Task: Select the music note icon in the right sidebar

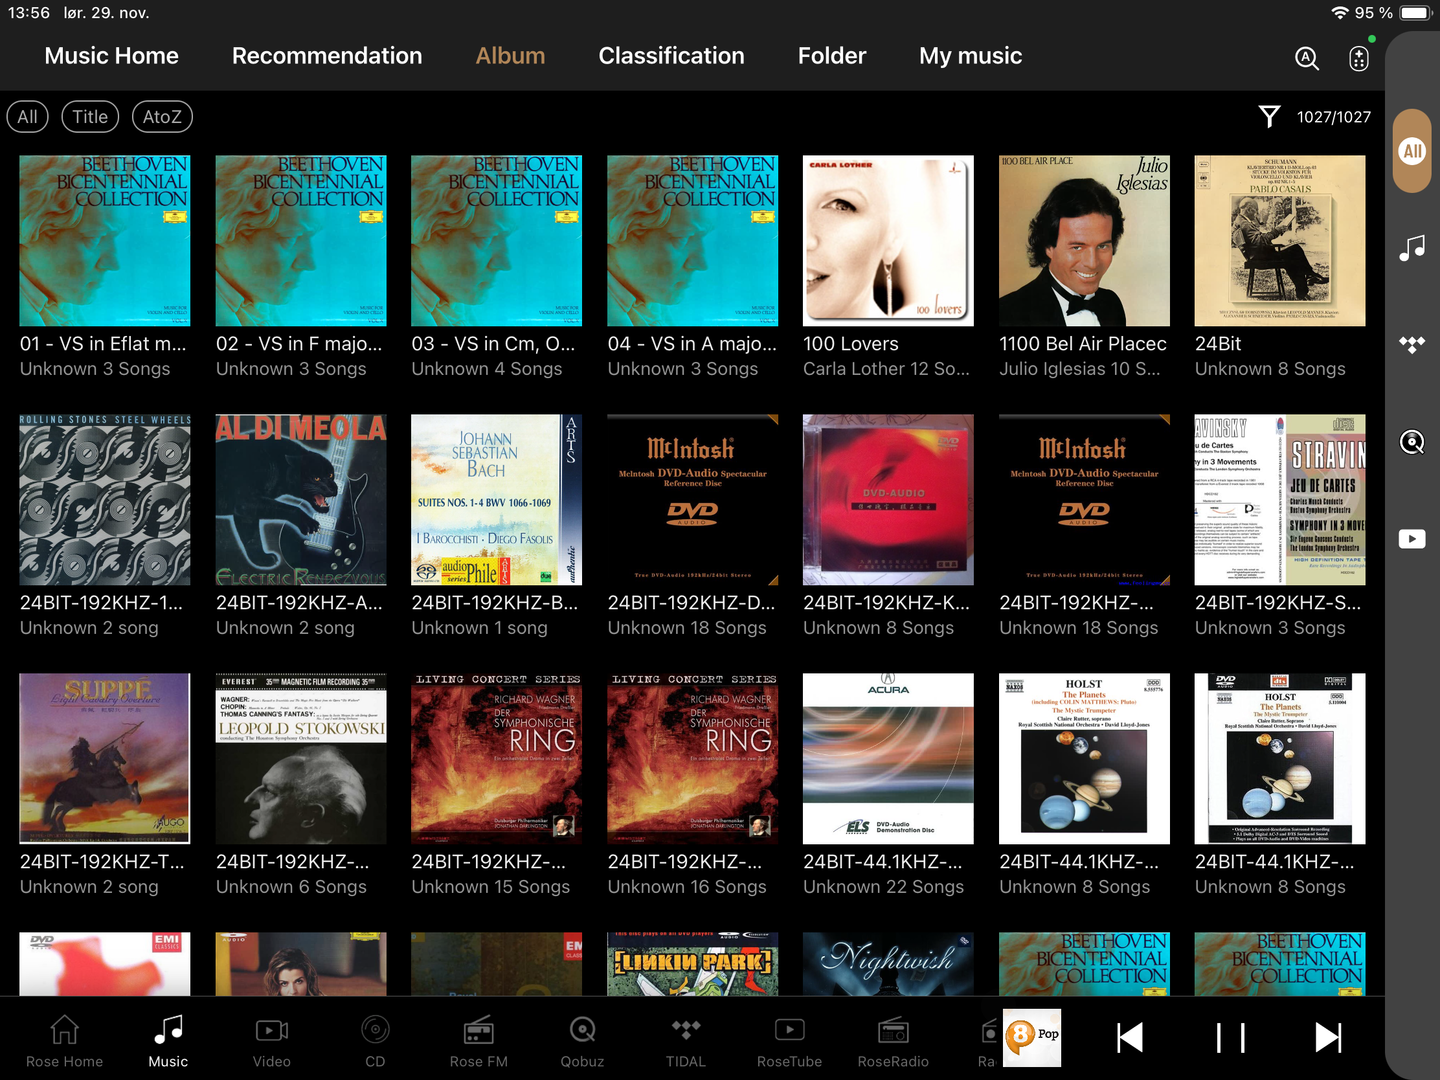Action: [1412, 247]
